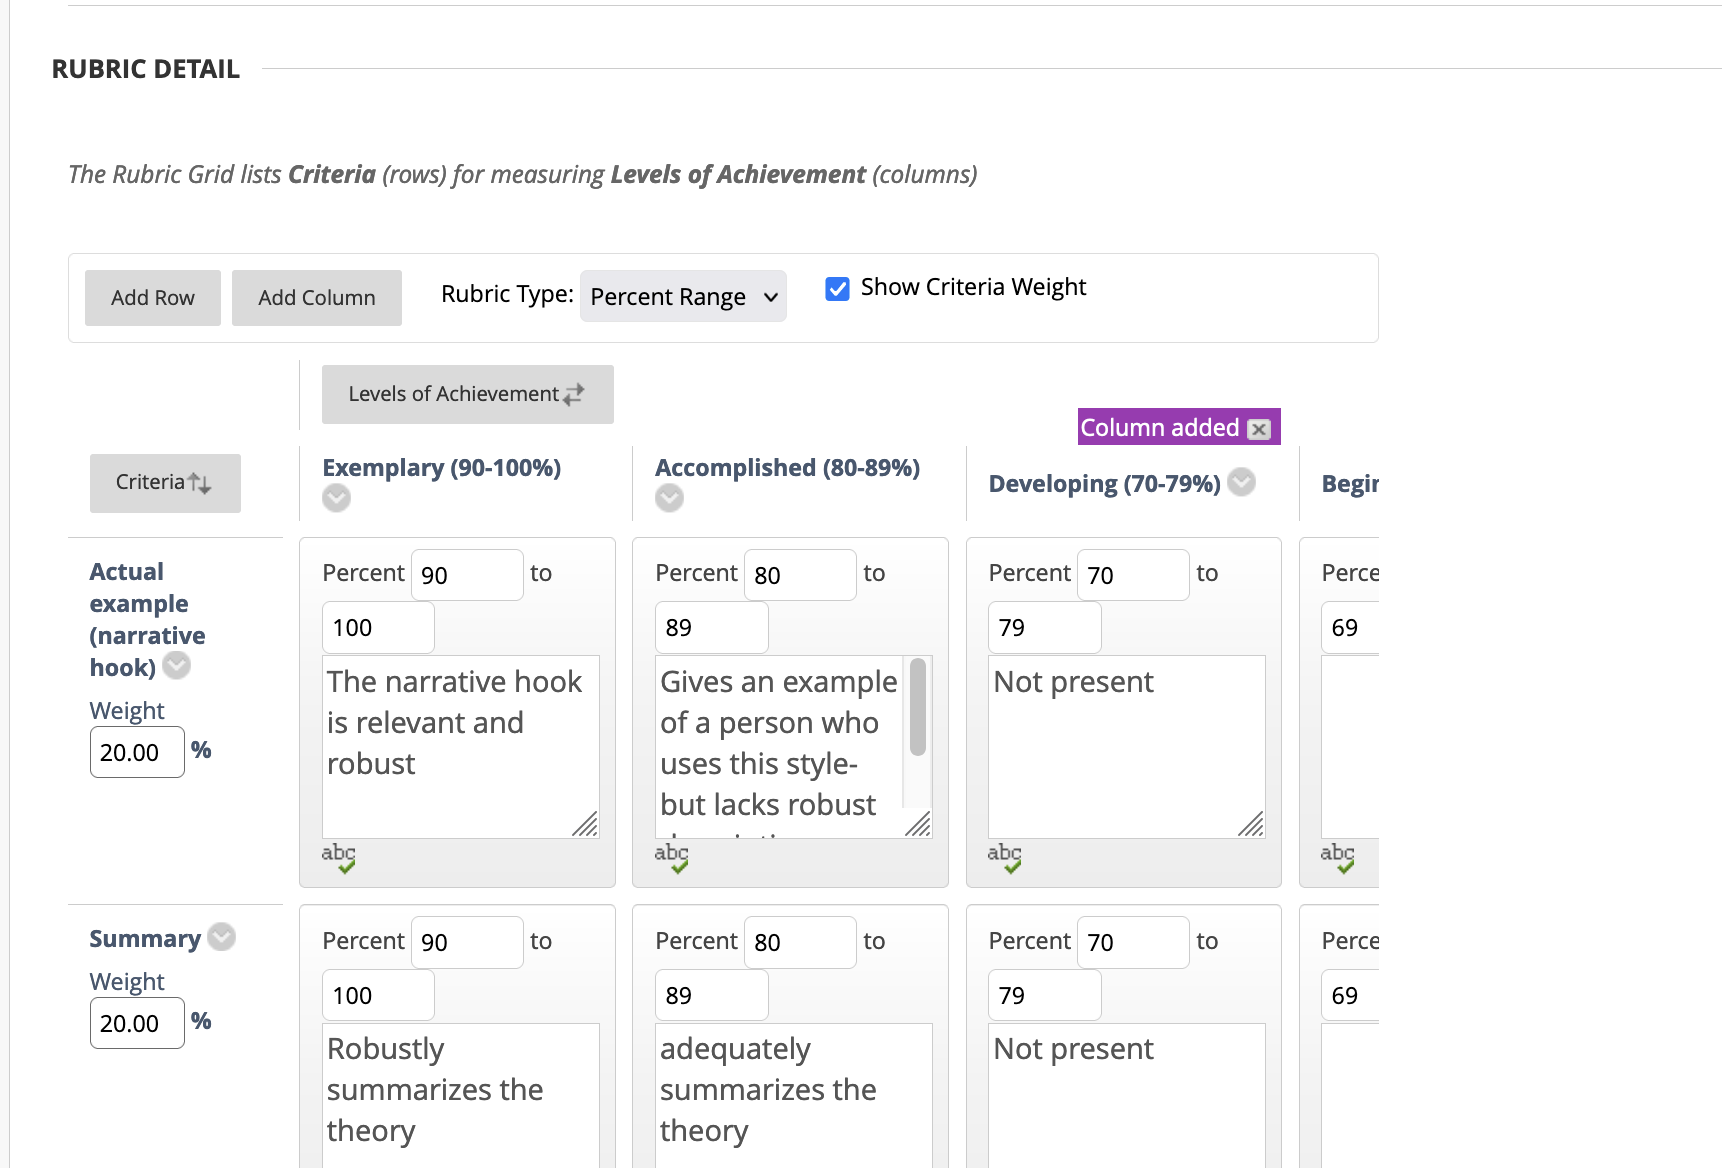Click the Developing lower percent field for Summary
The image size is (1722, 1168).
point(1132,942)
